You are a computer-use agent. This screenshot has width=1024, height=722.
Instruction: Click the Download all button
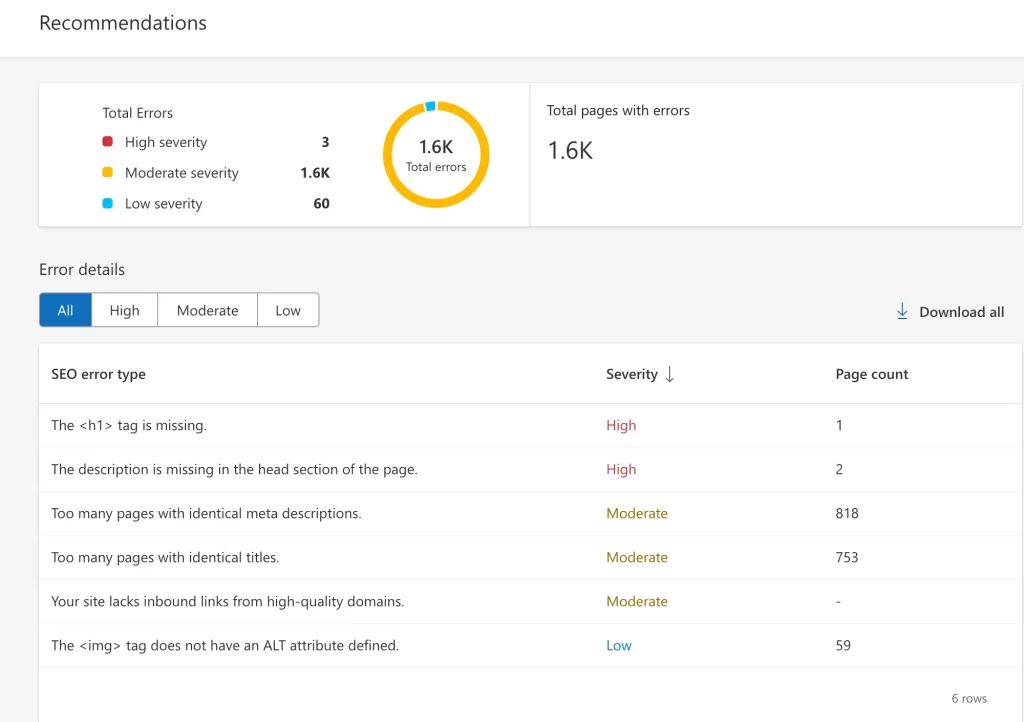(x=950, y=311)
